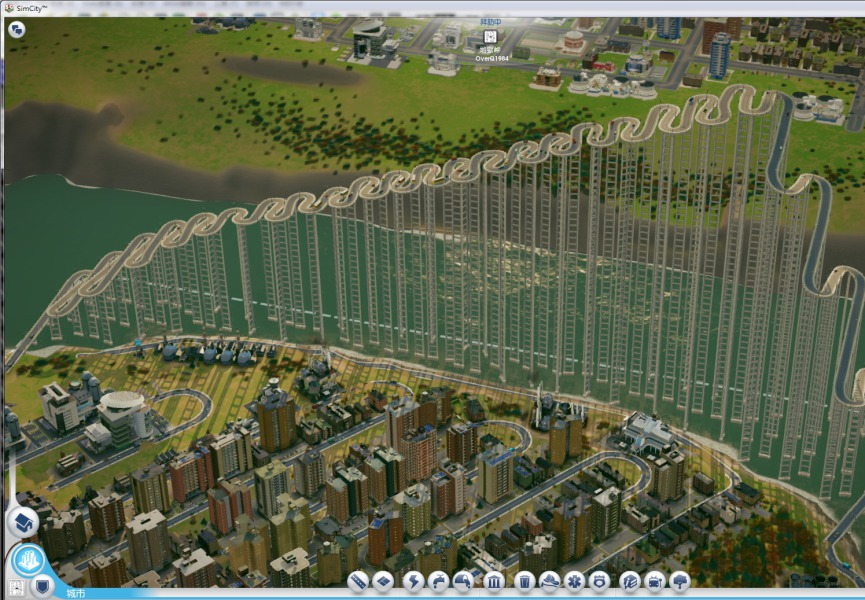
Task: Click the shield icon button
Action: [x=42, y=585]
